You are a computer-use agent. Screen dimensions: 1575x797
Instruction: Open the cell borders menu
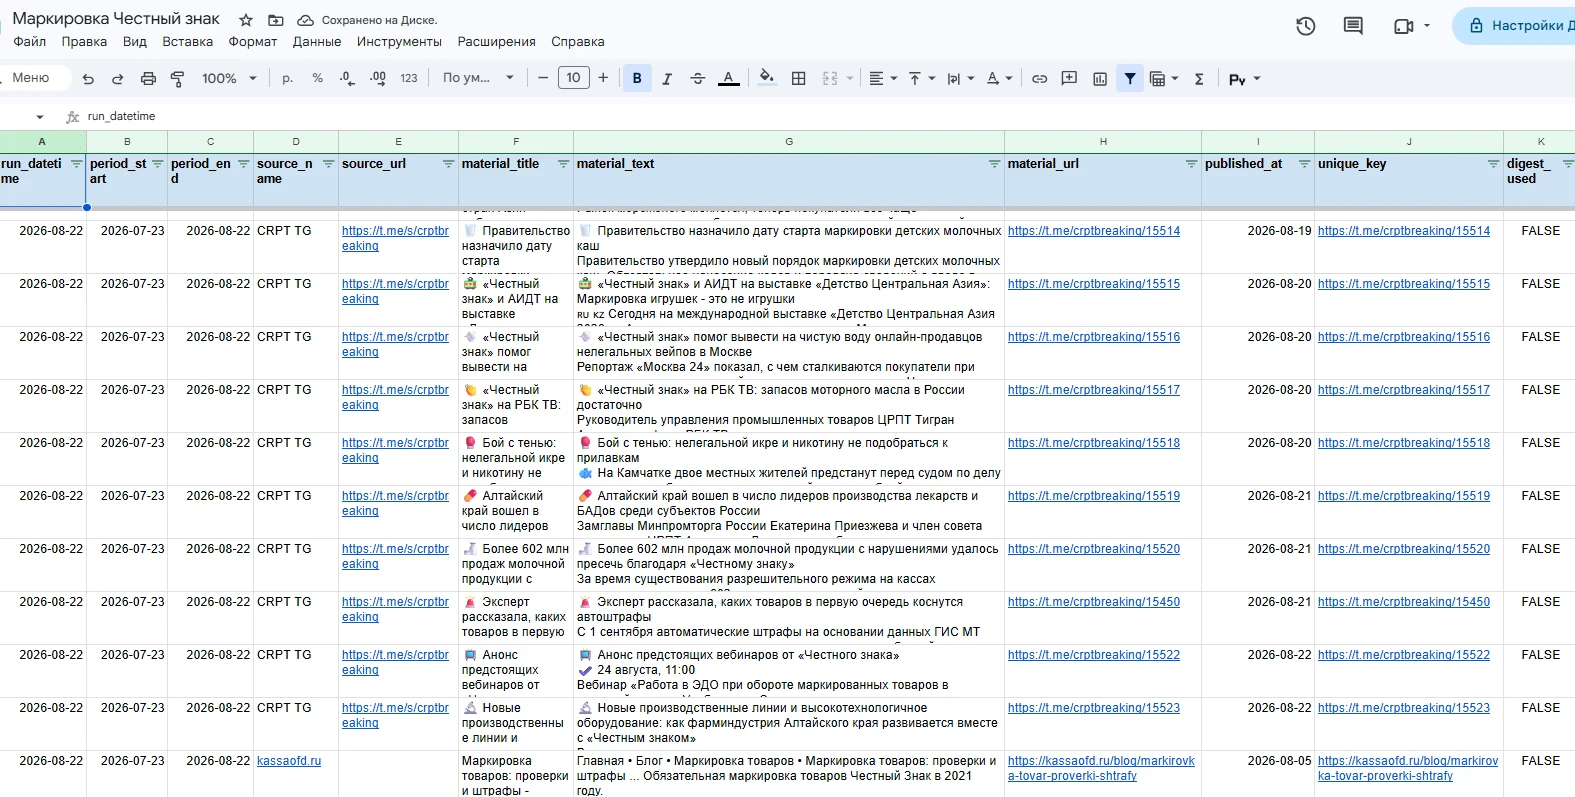click(x=799, y=78)
